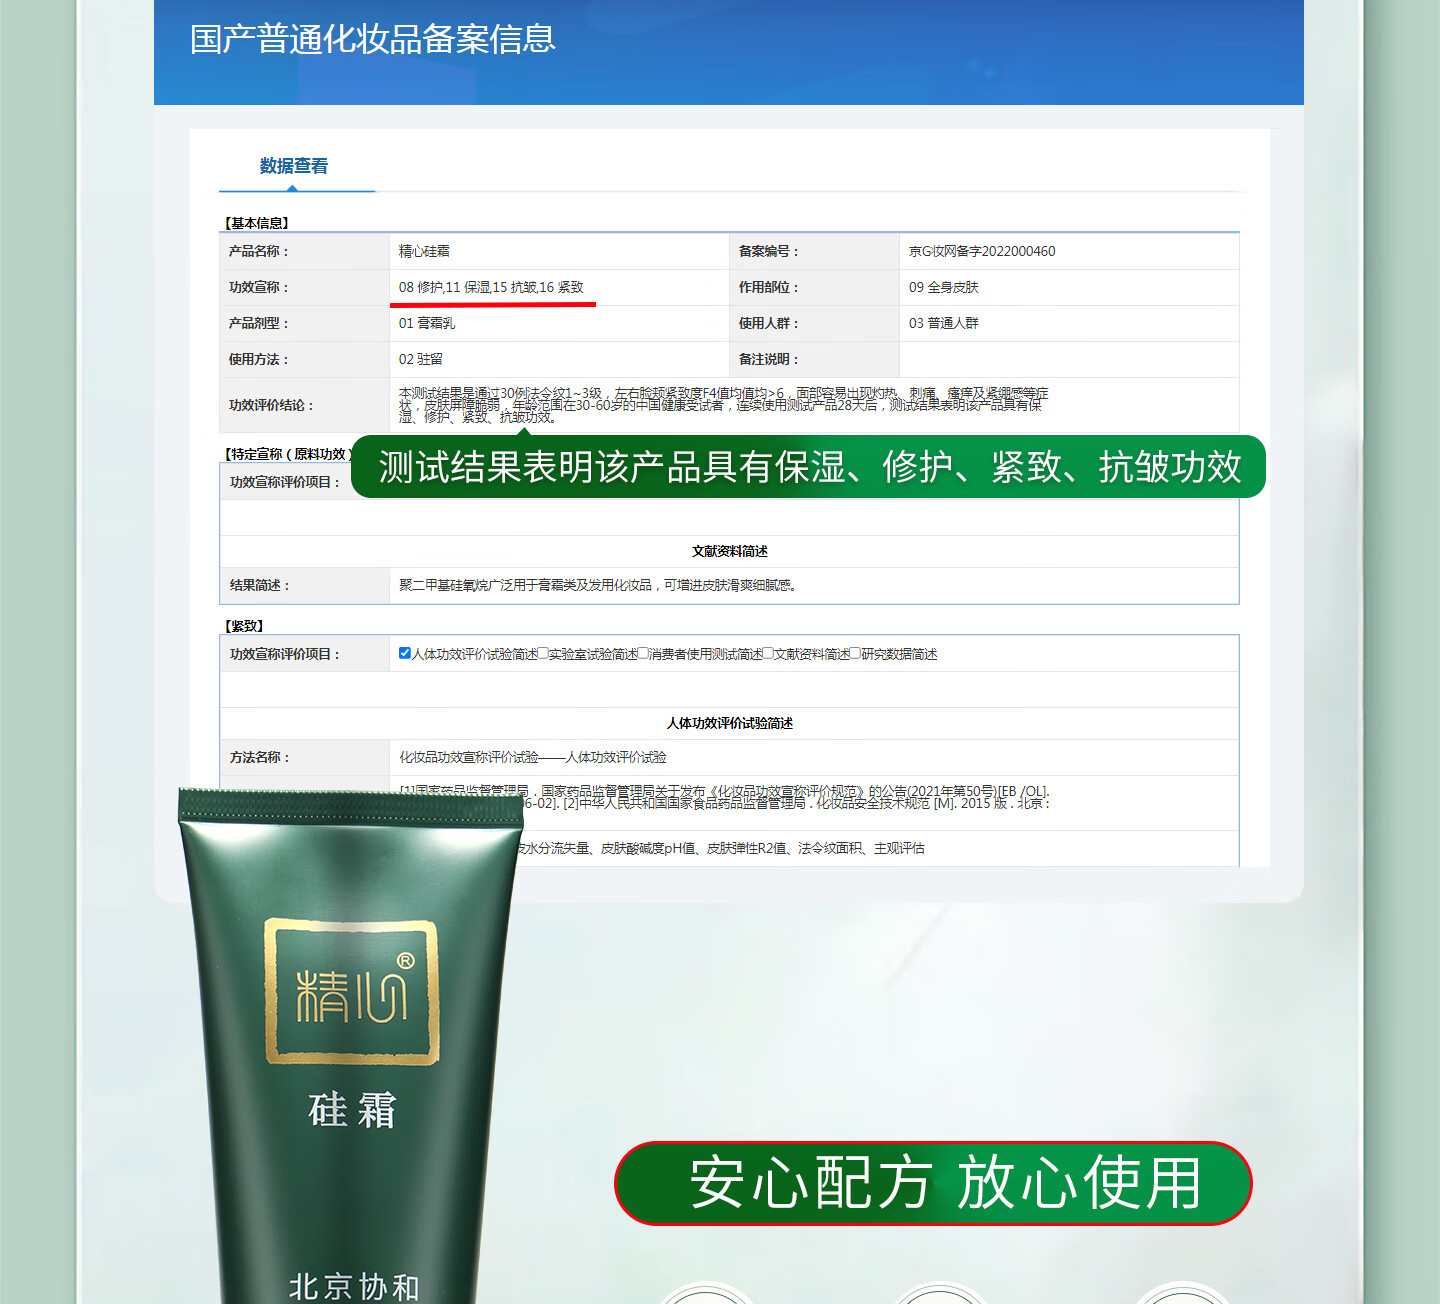Screen dimensions: 1440x1304
Task: Click the 文献资料简述 subsection header
Action: [730, 551]
